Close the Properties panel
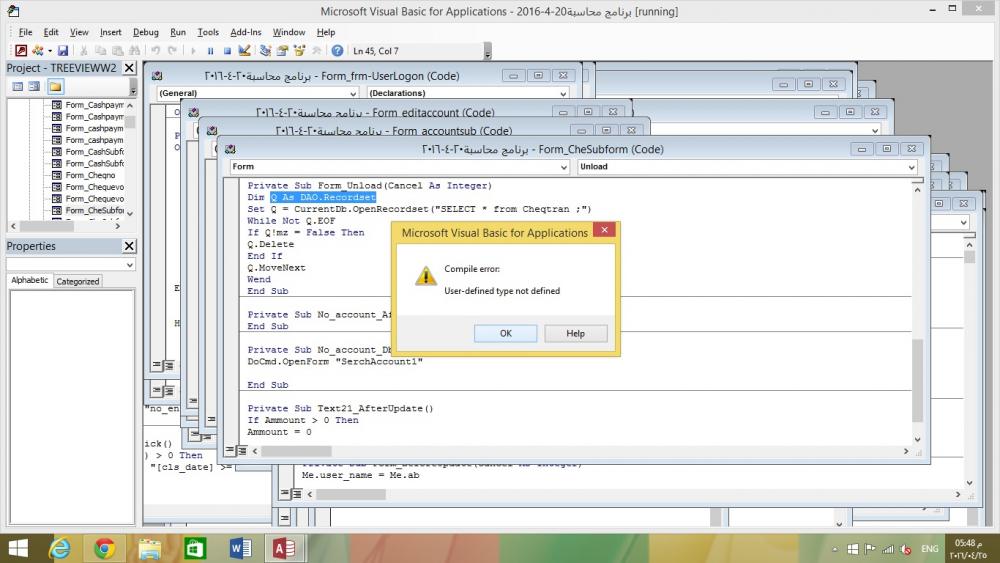This screenshot has height=563, width=1000. [x=129, y=245]
